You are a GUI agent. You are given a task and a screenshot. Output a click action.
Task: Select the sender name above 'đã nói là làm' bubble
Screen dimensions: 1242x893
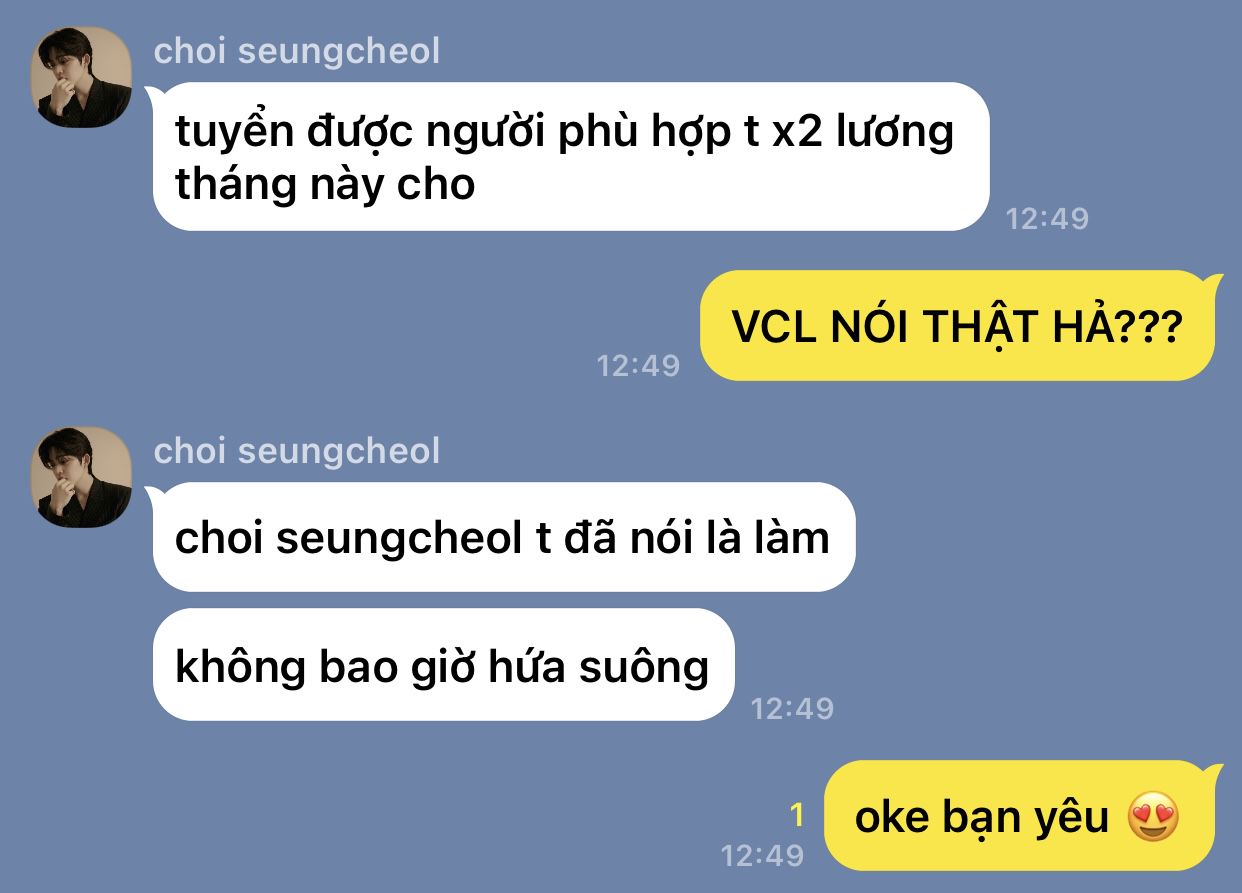click(297, 451)
